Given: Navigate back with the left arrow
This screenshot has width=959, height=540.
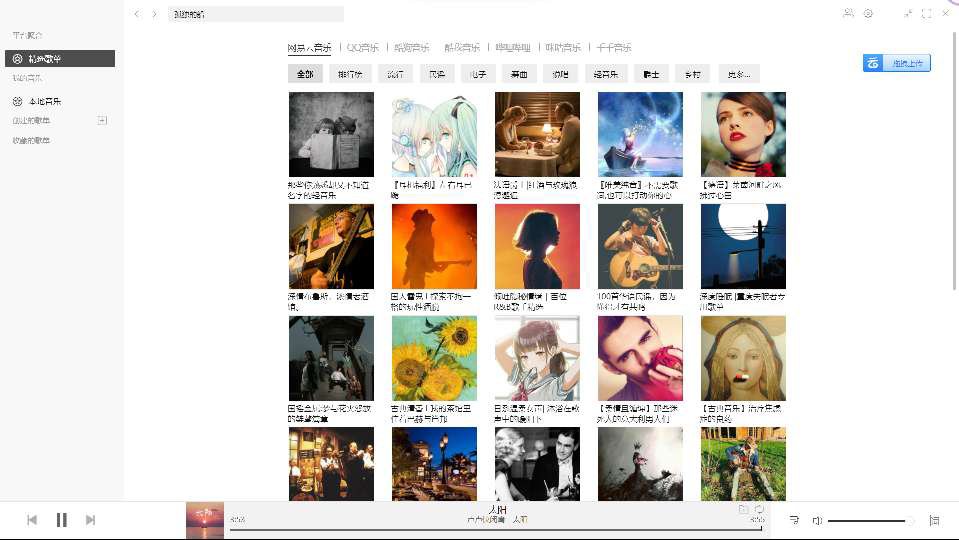Looking at the screenshot, I should coord(137,14).
